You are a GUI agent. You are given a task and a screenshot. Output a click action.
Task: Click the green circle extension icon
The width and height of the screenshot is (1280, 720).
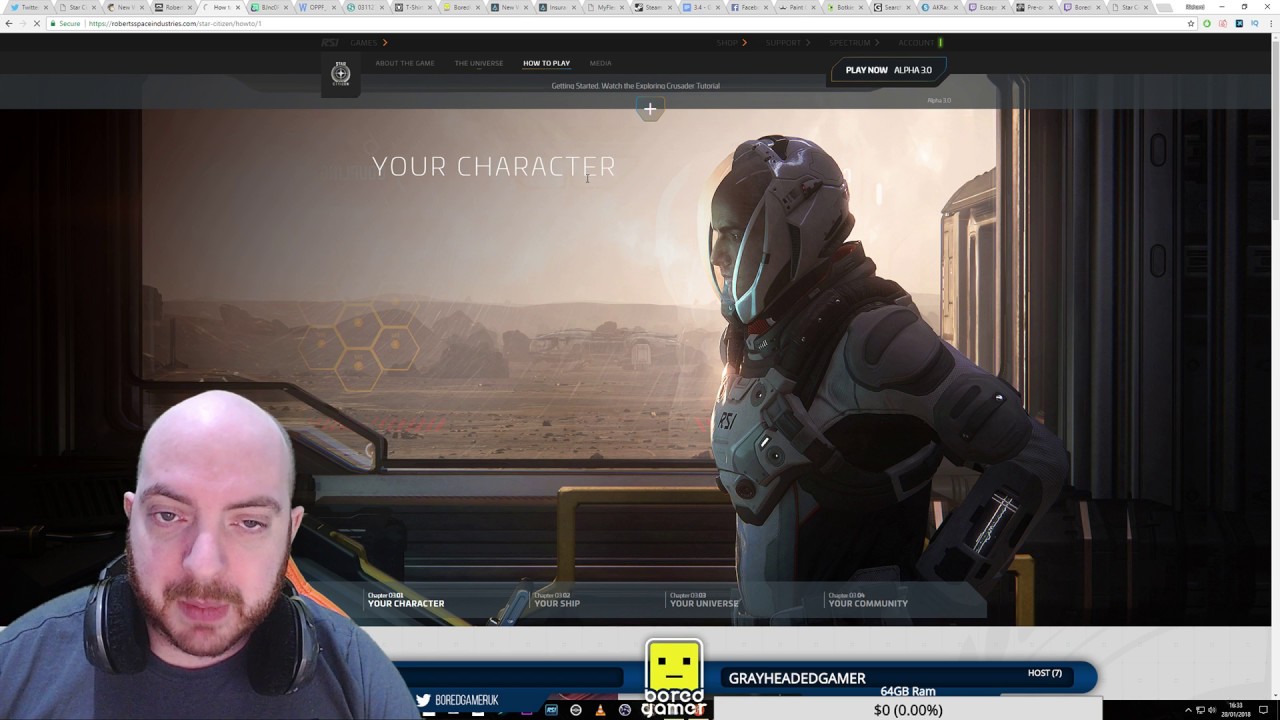1207,23
